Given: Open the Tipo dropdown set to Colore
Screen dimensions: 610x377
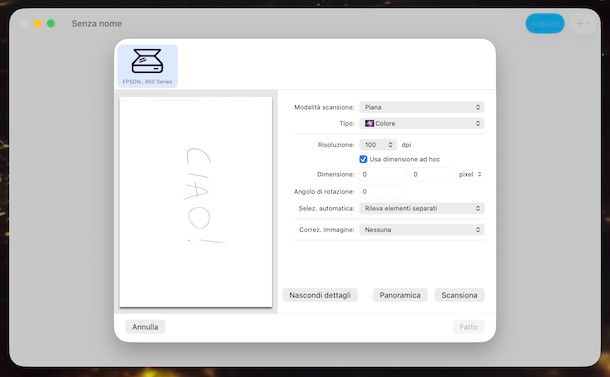Looking at the screenshot, I should [422, 123].
